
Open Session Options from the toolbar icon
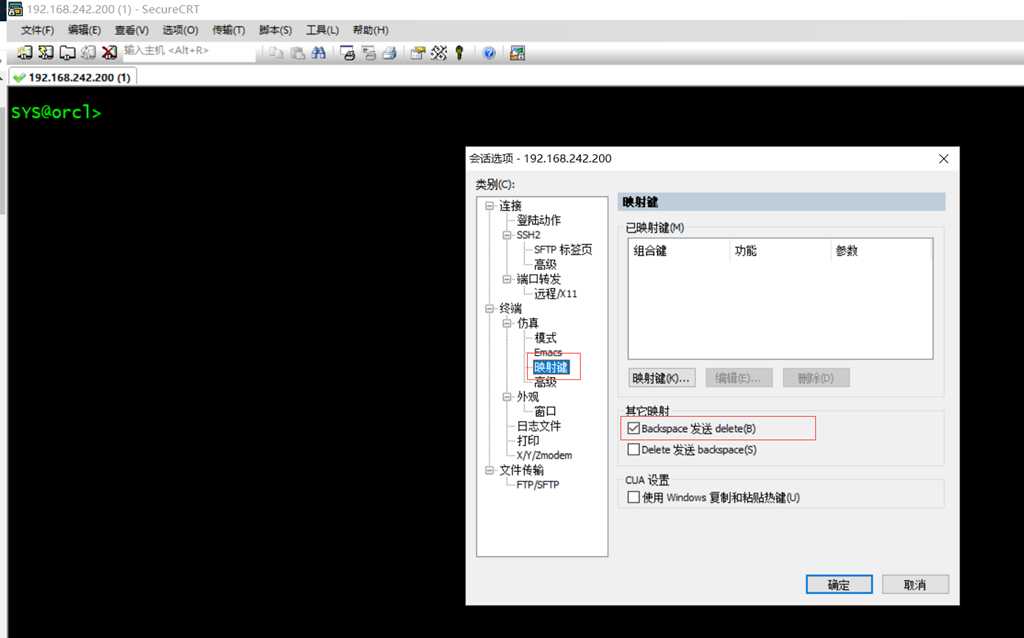pyautogui.click(x=417, y=53)
